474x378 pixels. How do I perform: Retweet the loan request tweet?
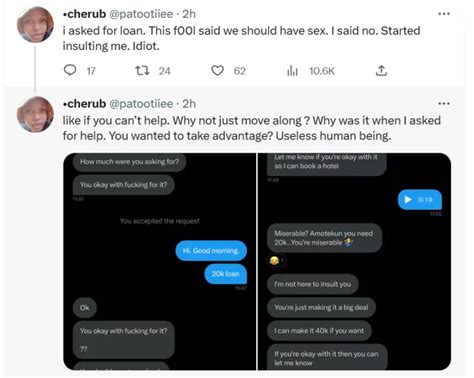click(x=142, y=71)
